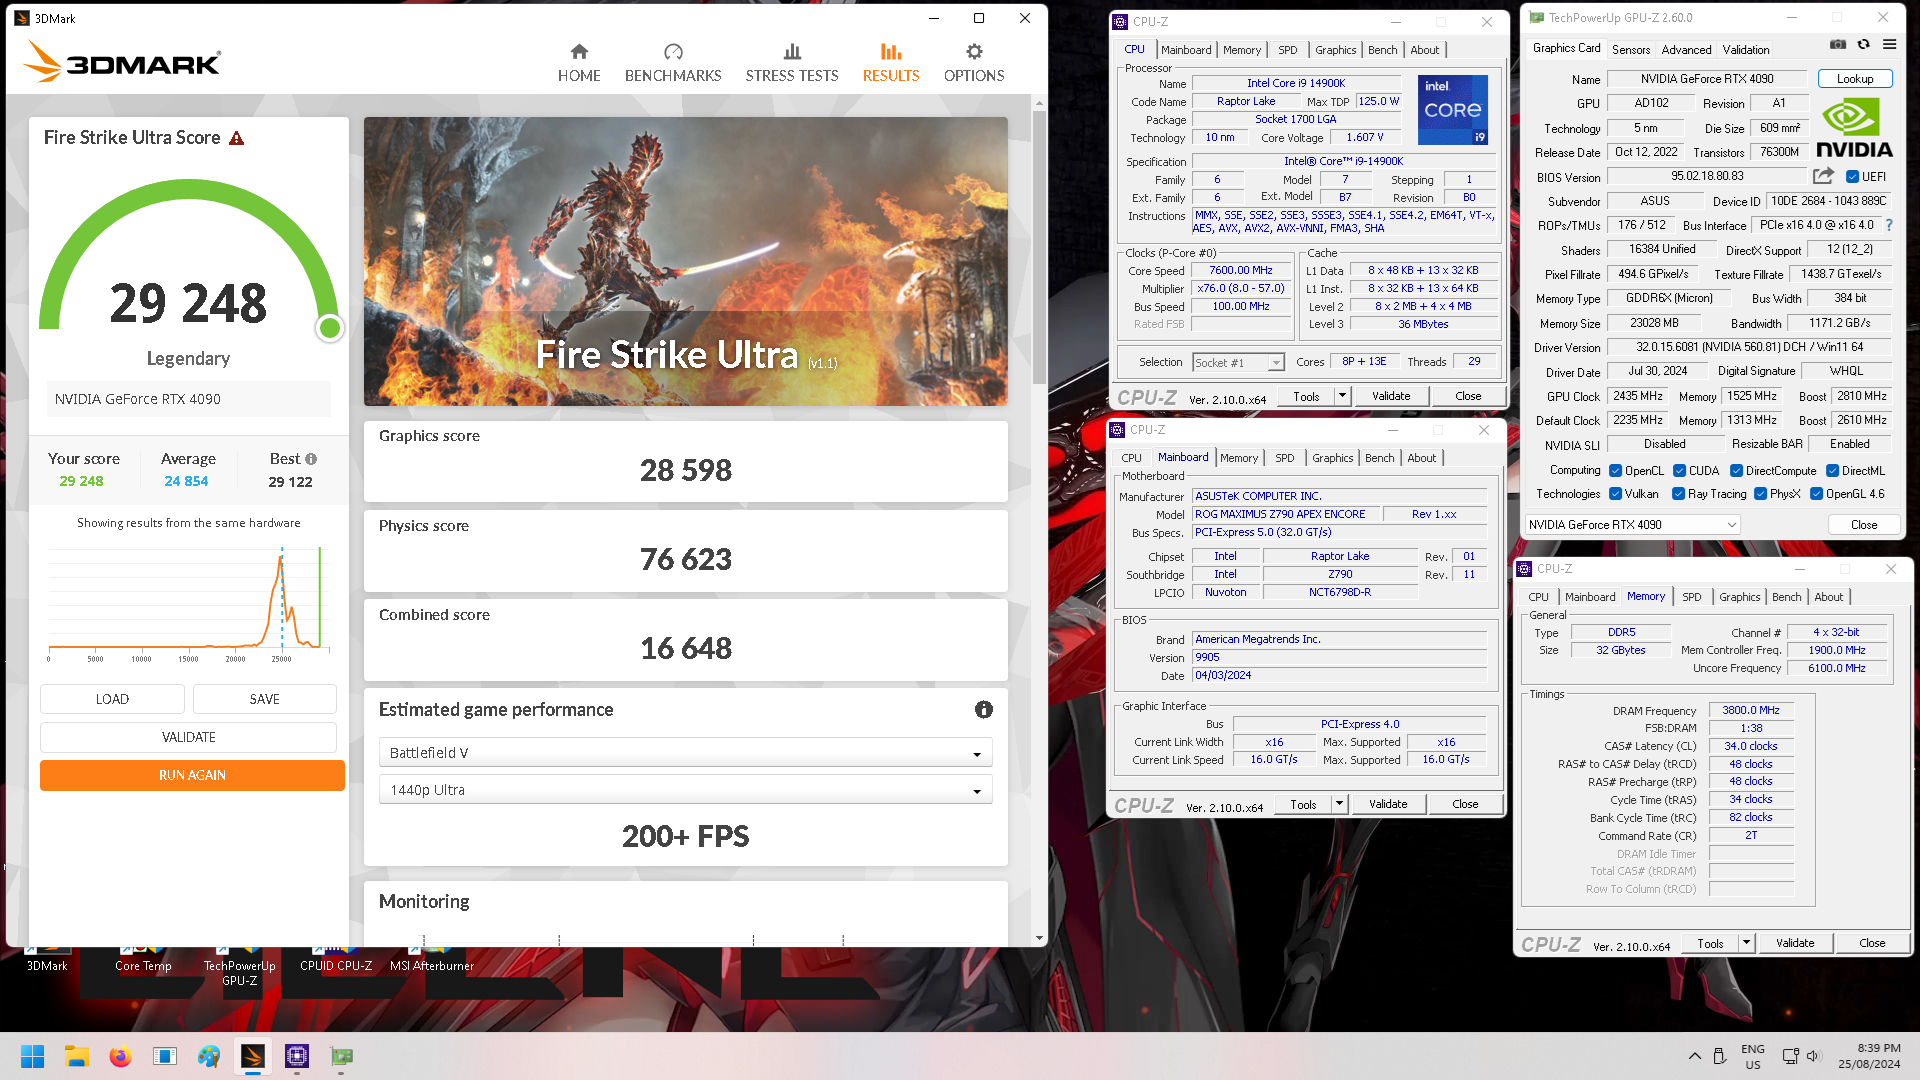Image resolution: width=1920 pixels, height=1080 pixels.
Task: Click the 3DMark vertical scrollbar thumb
Action: click(1039, 247)
